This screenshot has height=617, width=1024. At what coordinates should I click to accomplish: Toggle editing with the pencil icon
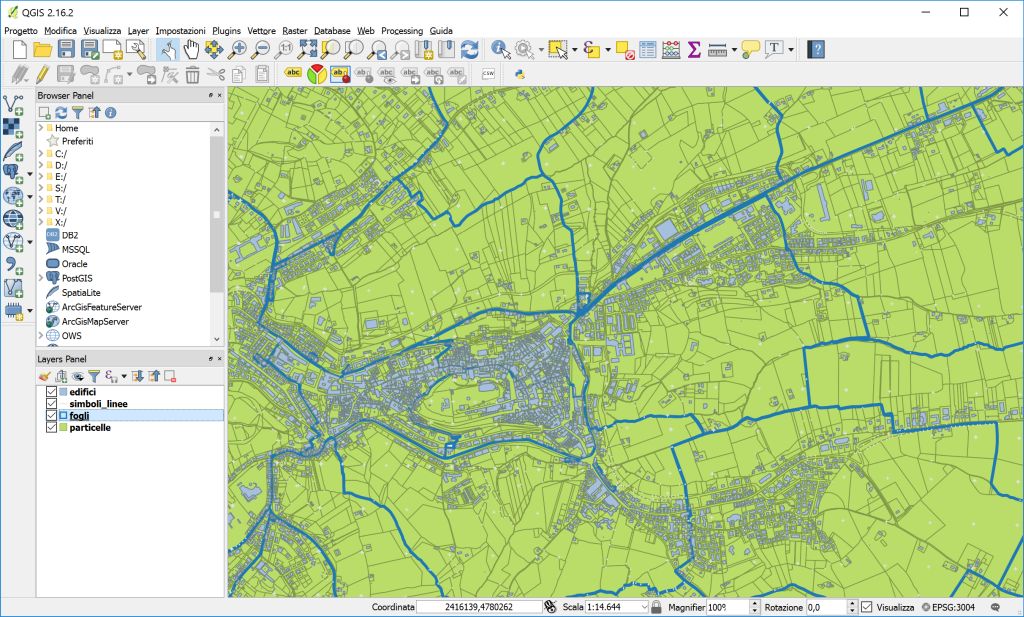tap(42, 74)
